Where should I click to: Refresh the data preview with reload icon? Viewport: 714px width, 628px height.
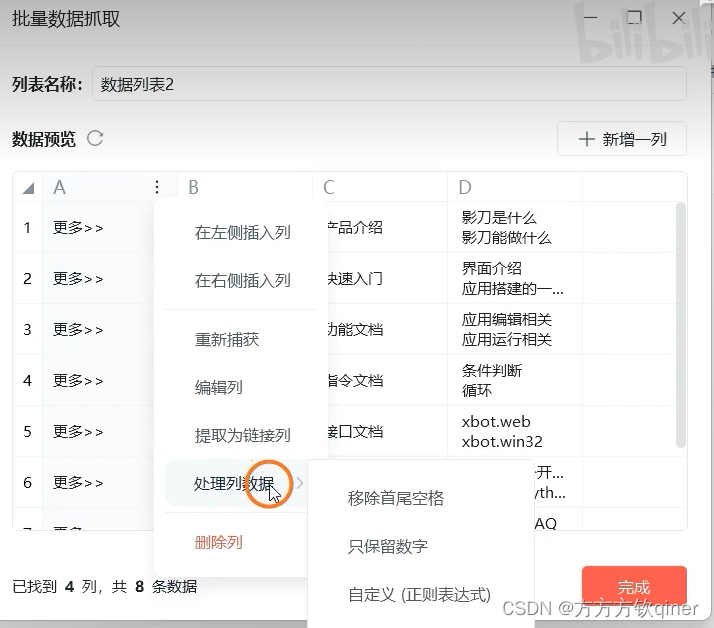point(95,138)
